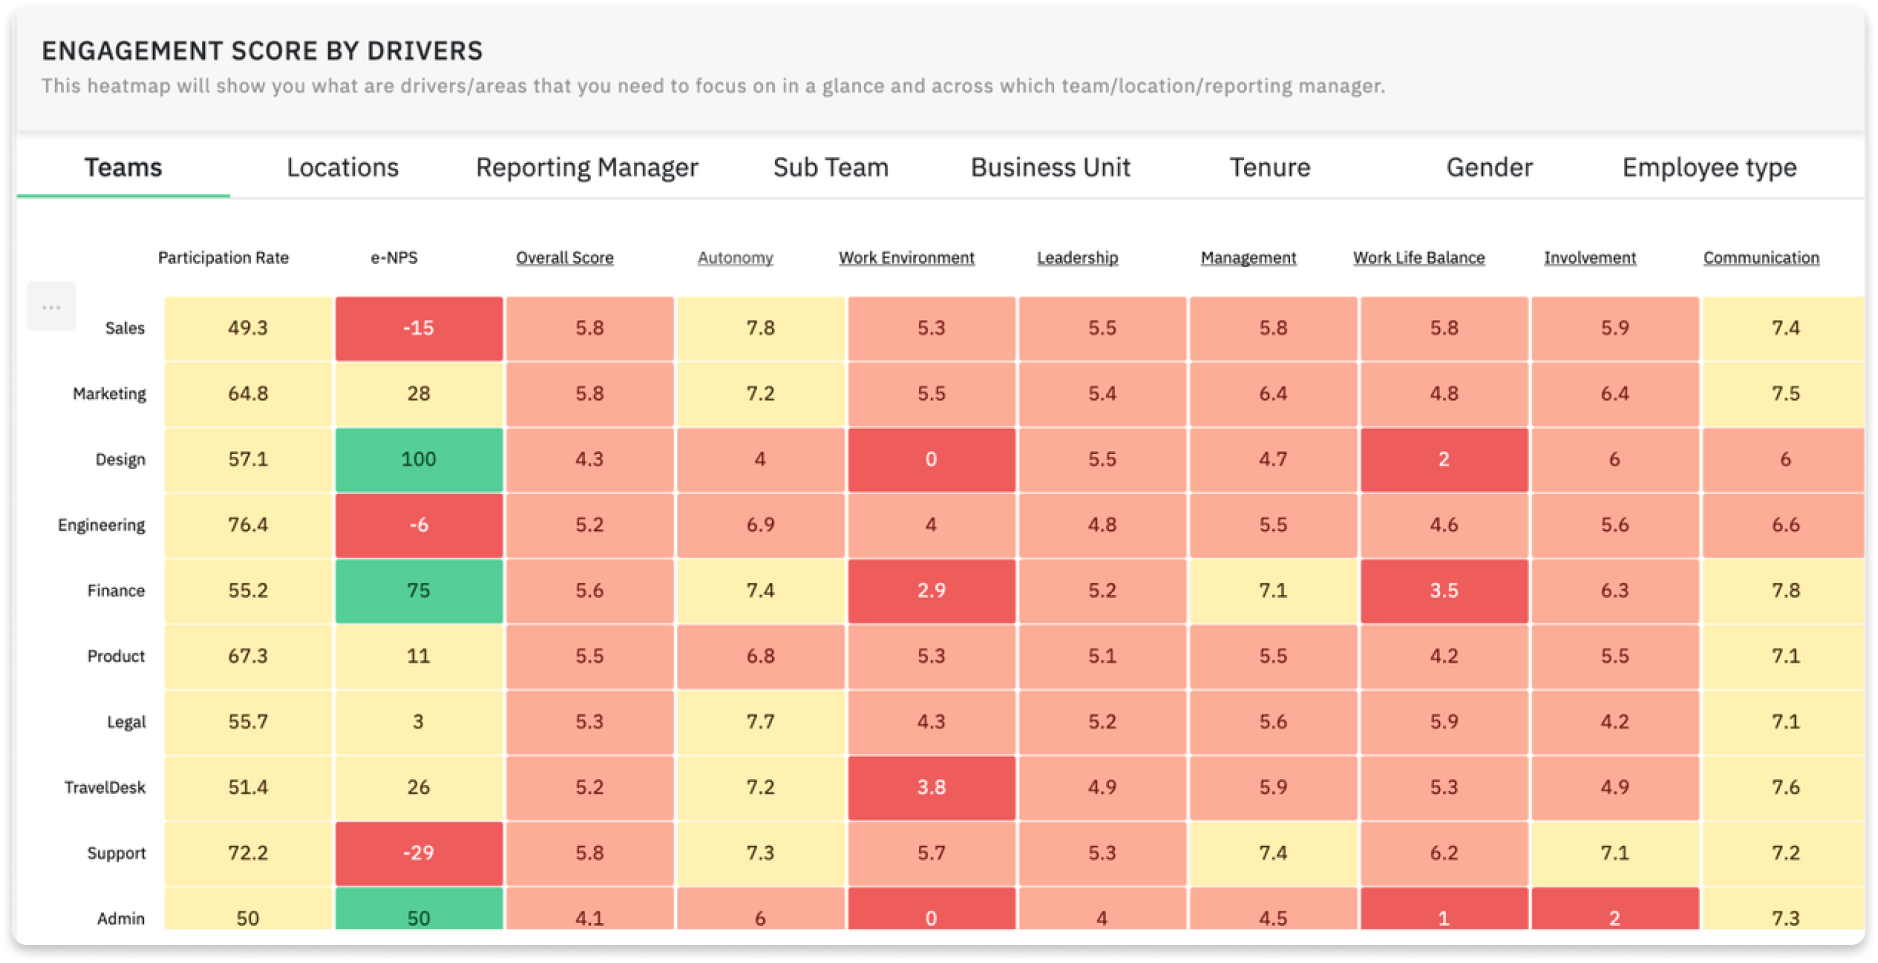Screen dimensions: 1878x963
Task: Click Design team's green 100 e-NPS cell
Action: point(418,459)
